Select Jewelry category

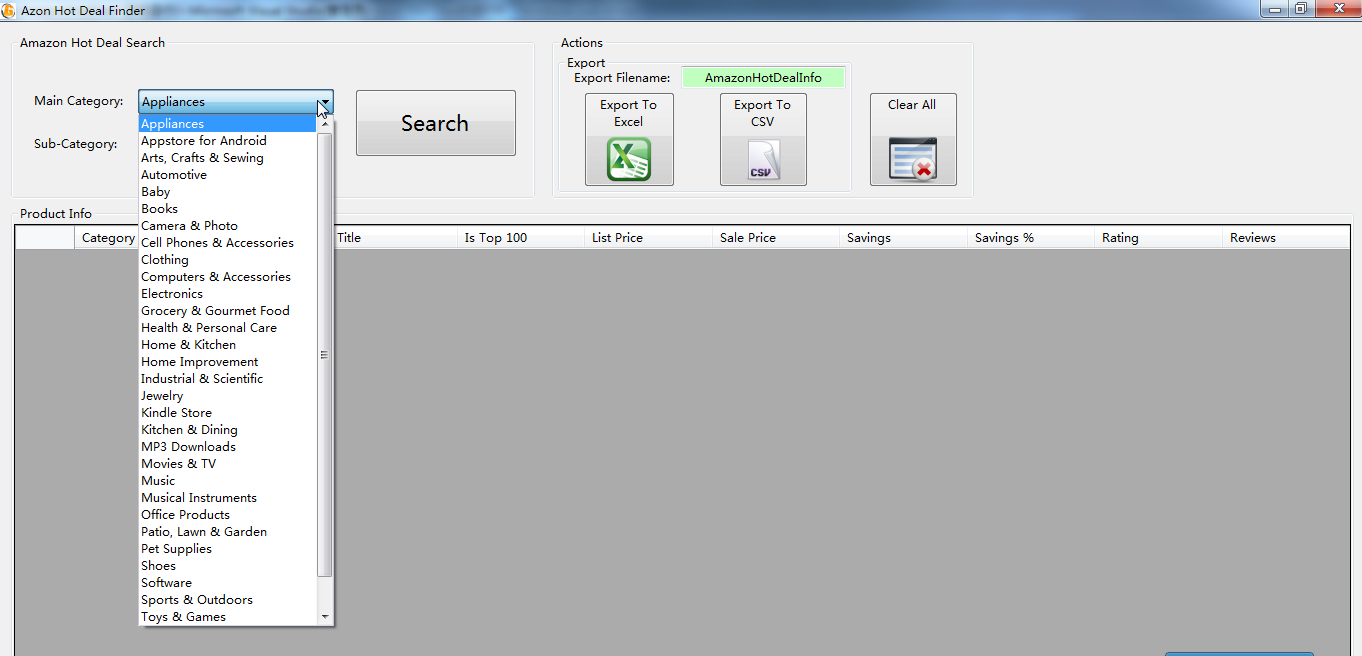click(x=227, y=396)
